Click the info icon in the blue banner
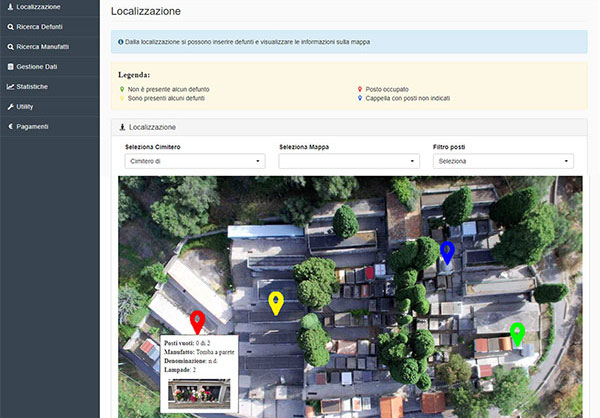Image resolution: width=600 pixels, height=418 pixels. click(121, 42)
